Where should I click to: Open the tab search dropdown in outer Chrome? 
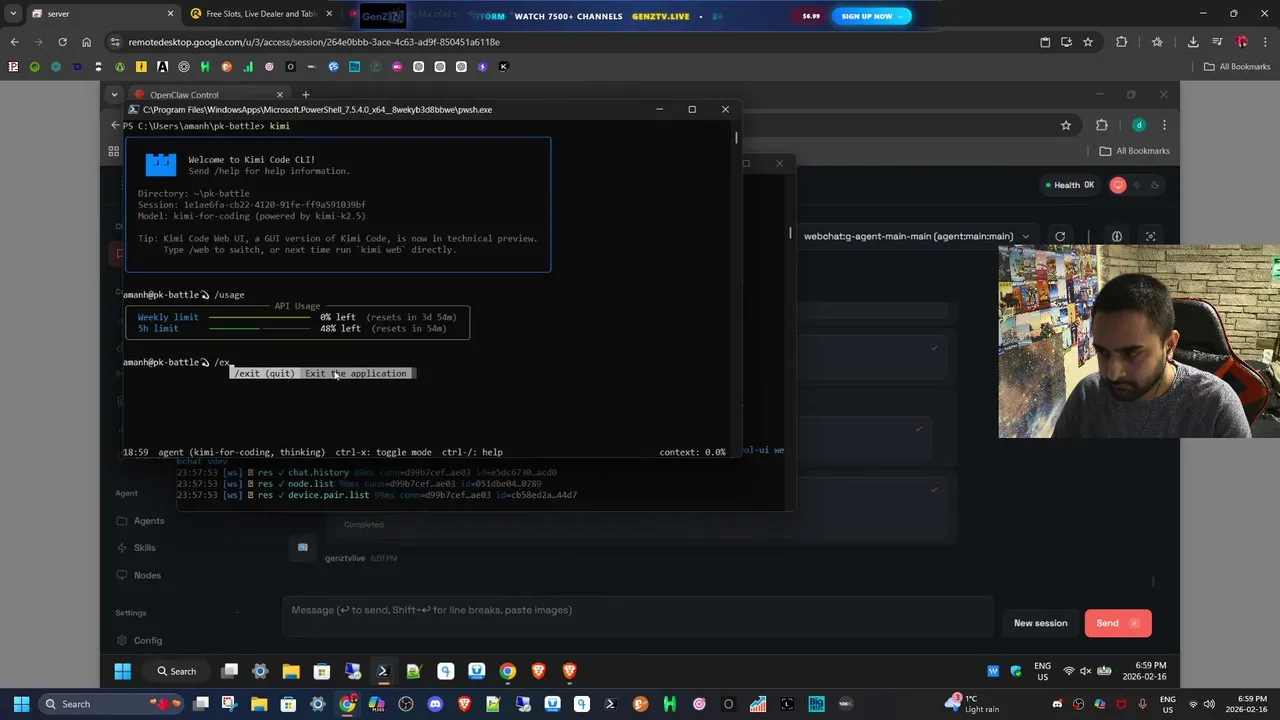coord(12,14)
